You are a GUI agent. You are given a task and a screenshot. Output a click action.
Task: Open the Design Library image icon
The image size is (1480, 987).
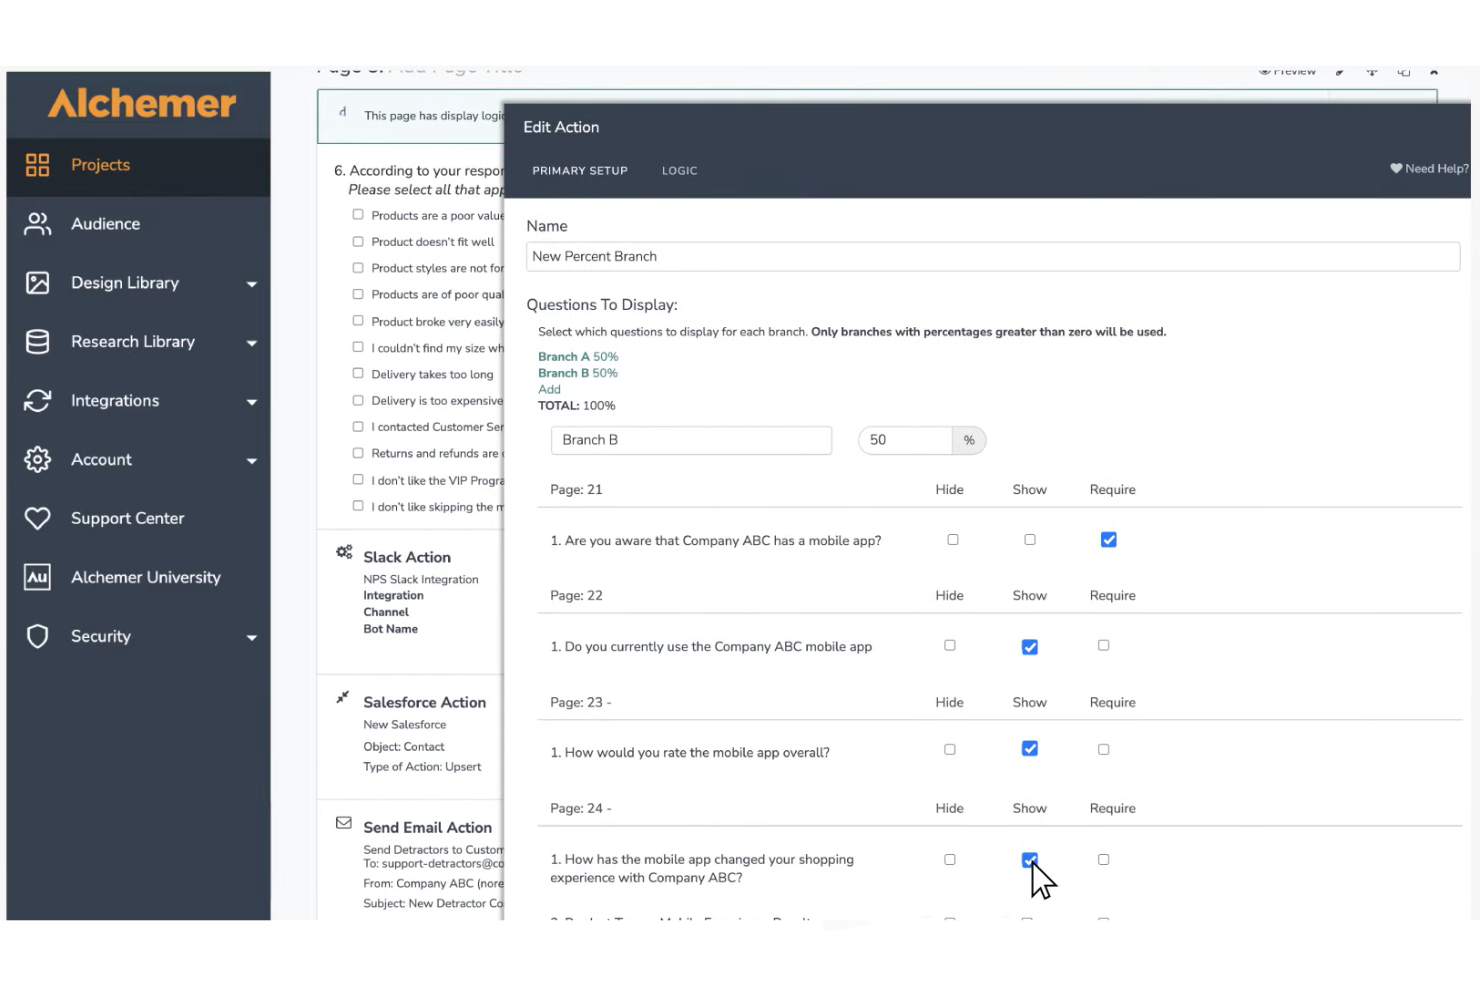[x=37, y=283]
